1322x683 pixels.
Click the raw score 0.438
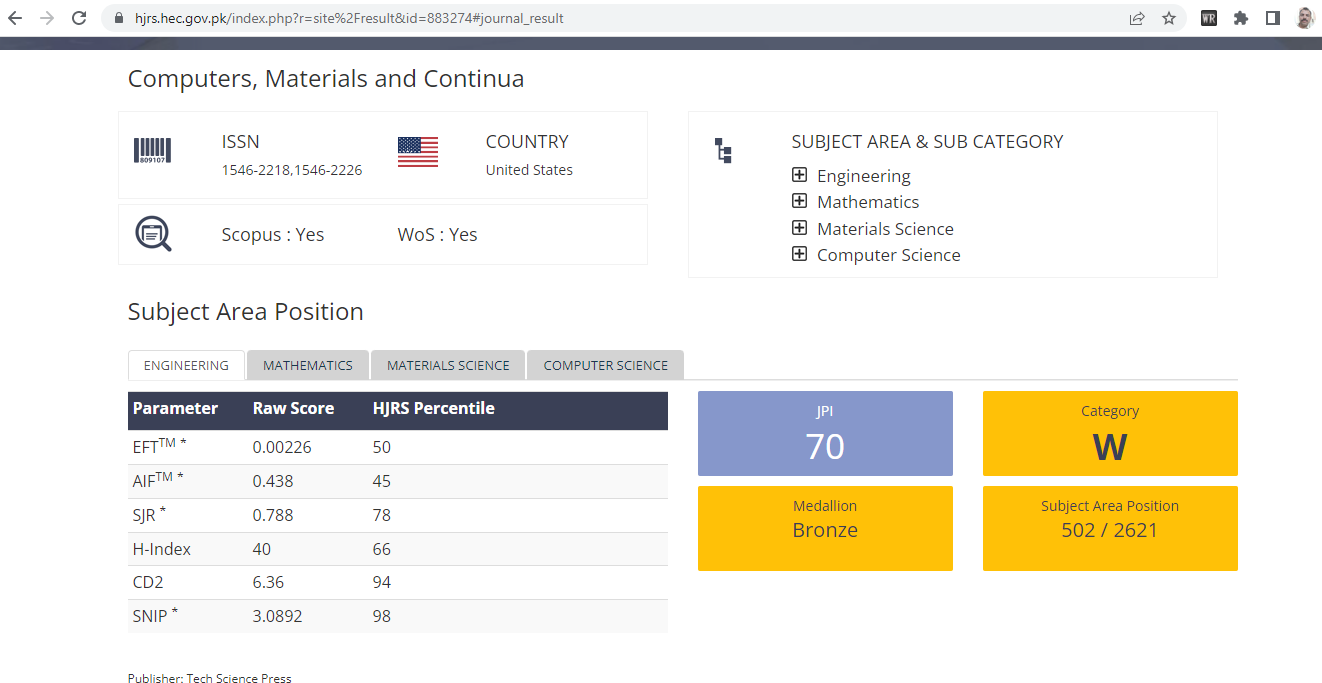pos(273,481)
